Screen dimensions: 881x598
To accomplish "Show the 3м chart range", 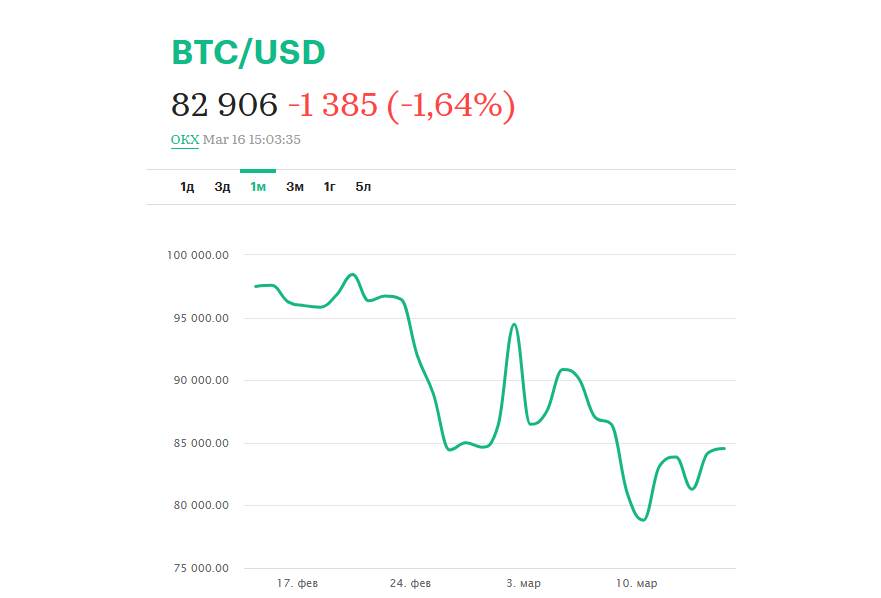I will point(294,187).
